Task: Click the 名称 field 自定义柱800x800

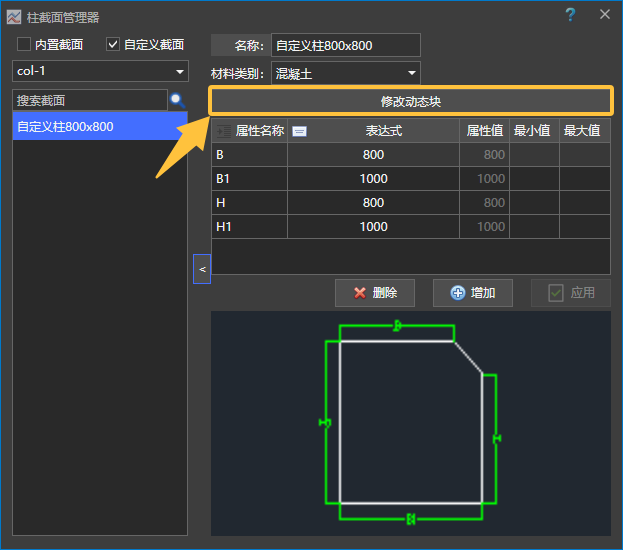Action: click(x=346, y=45)
